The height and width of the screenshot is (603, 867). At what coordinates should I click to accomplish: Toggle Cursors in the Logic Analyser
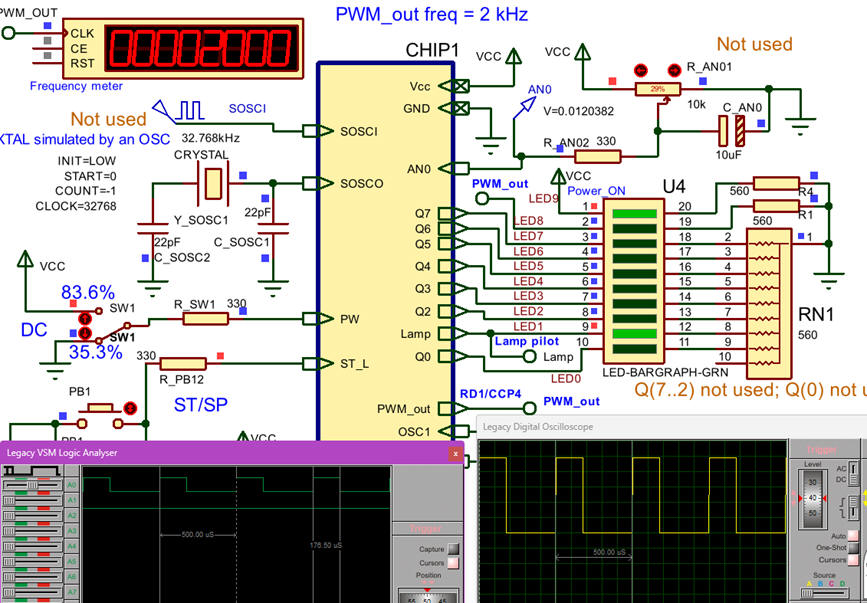453,563
